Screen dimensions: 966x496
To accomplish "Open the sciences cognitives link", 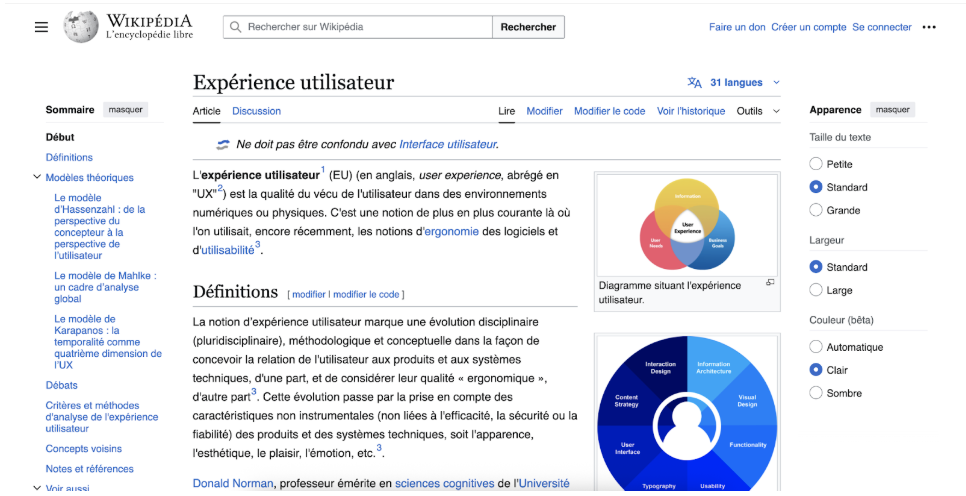I will click(445, 484).
